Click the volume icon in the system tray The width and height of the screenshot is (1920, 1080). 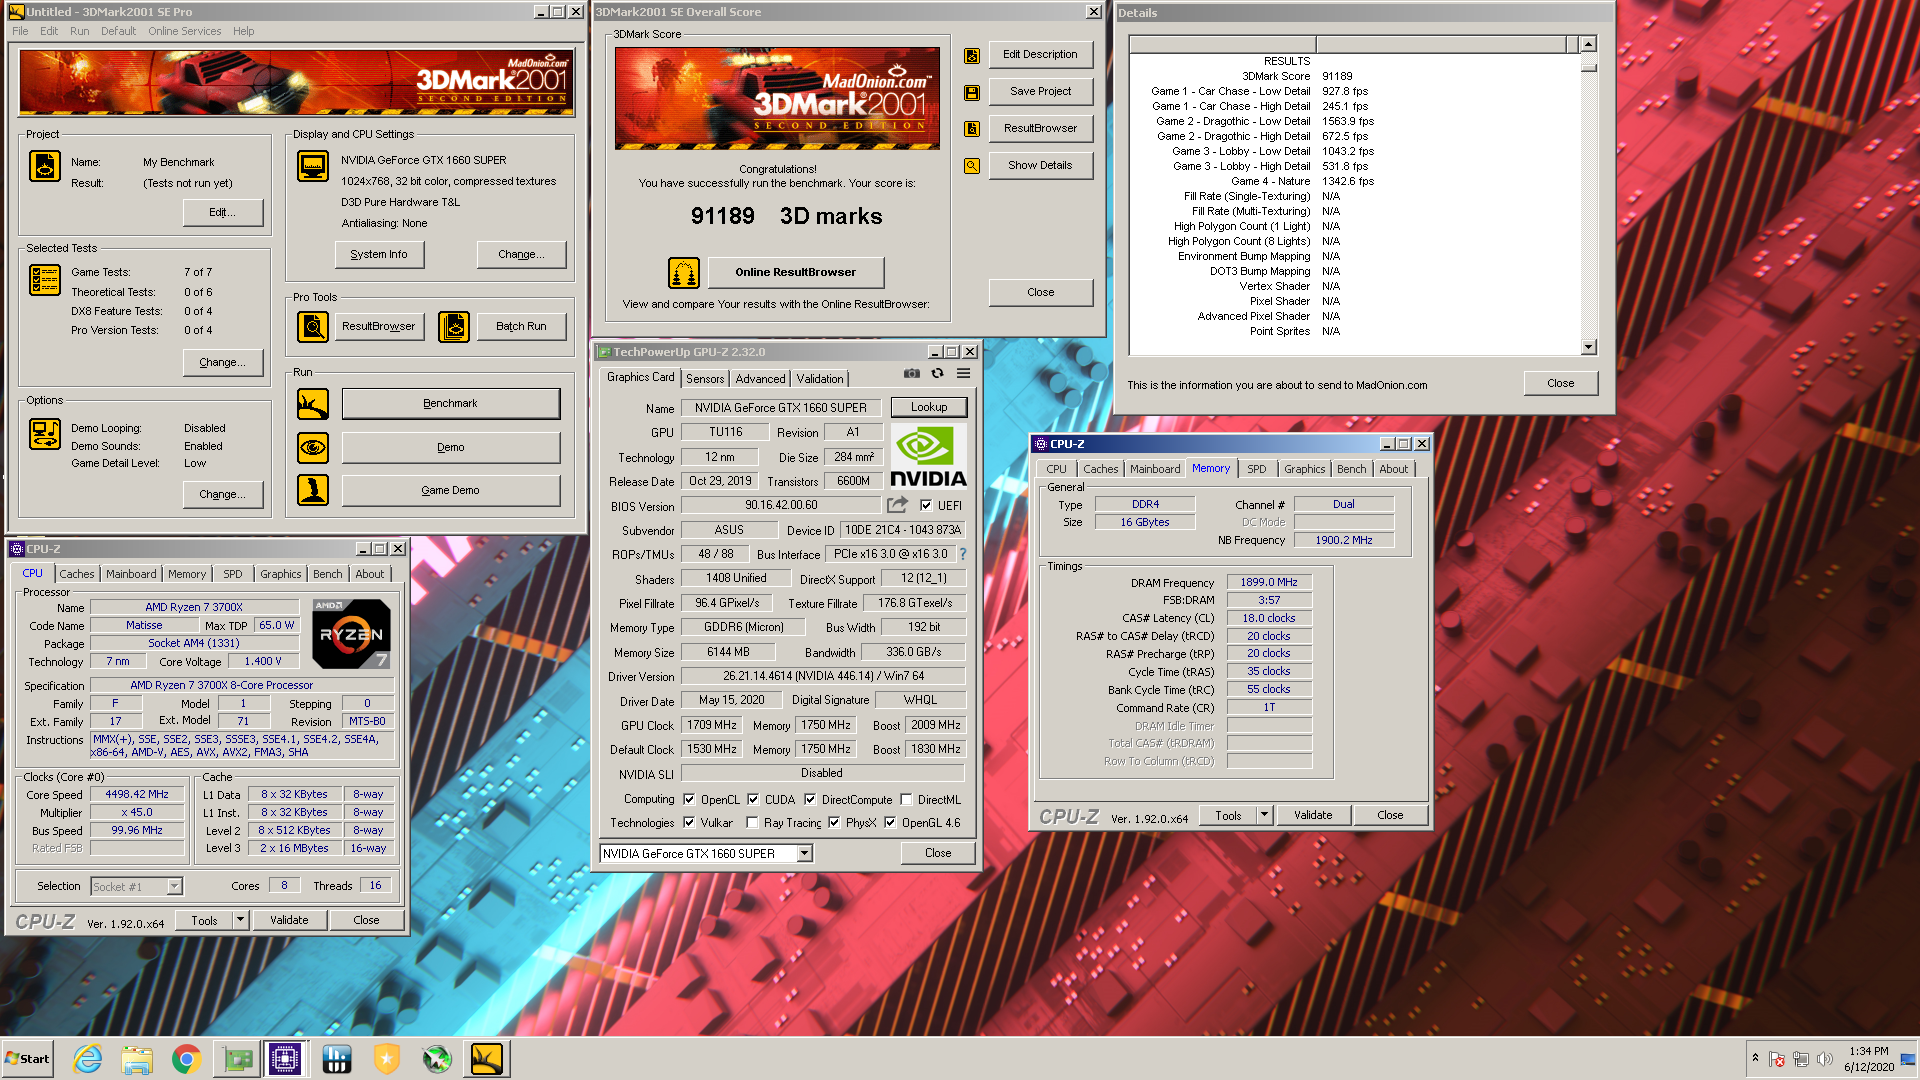pos(1825,1059)
